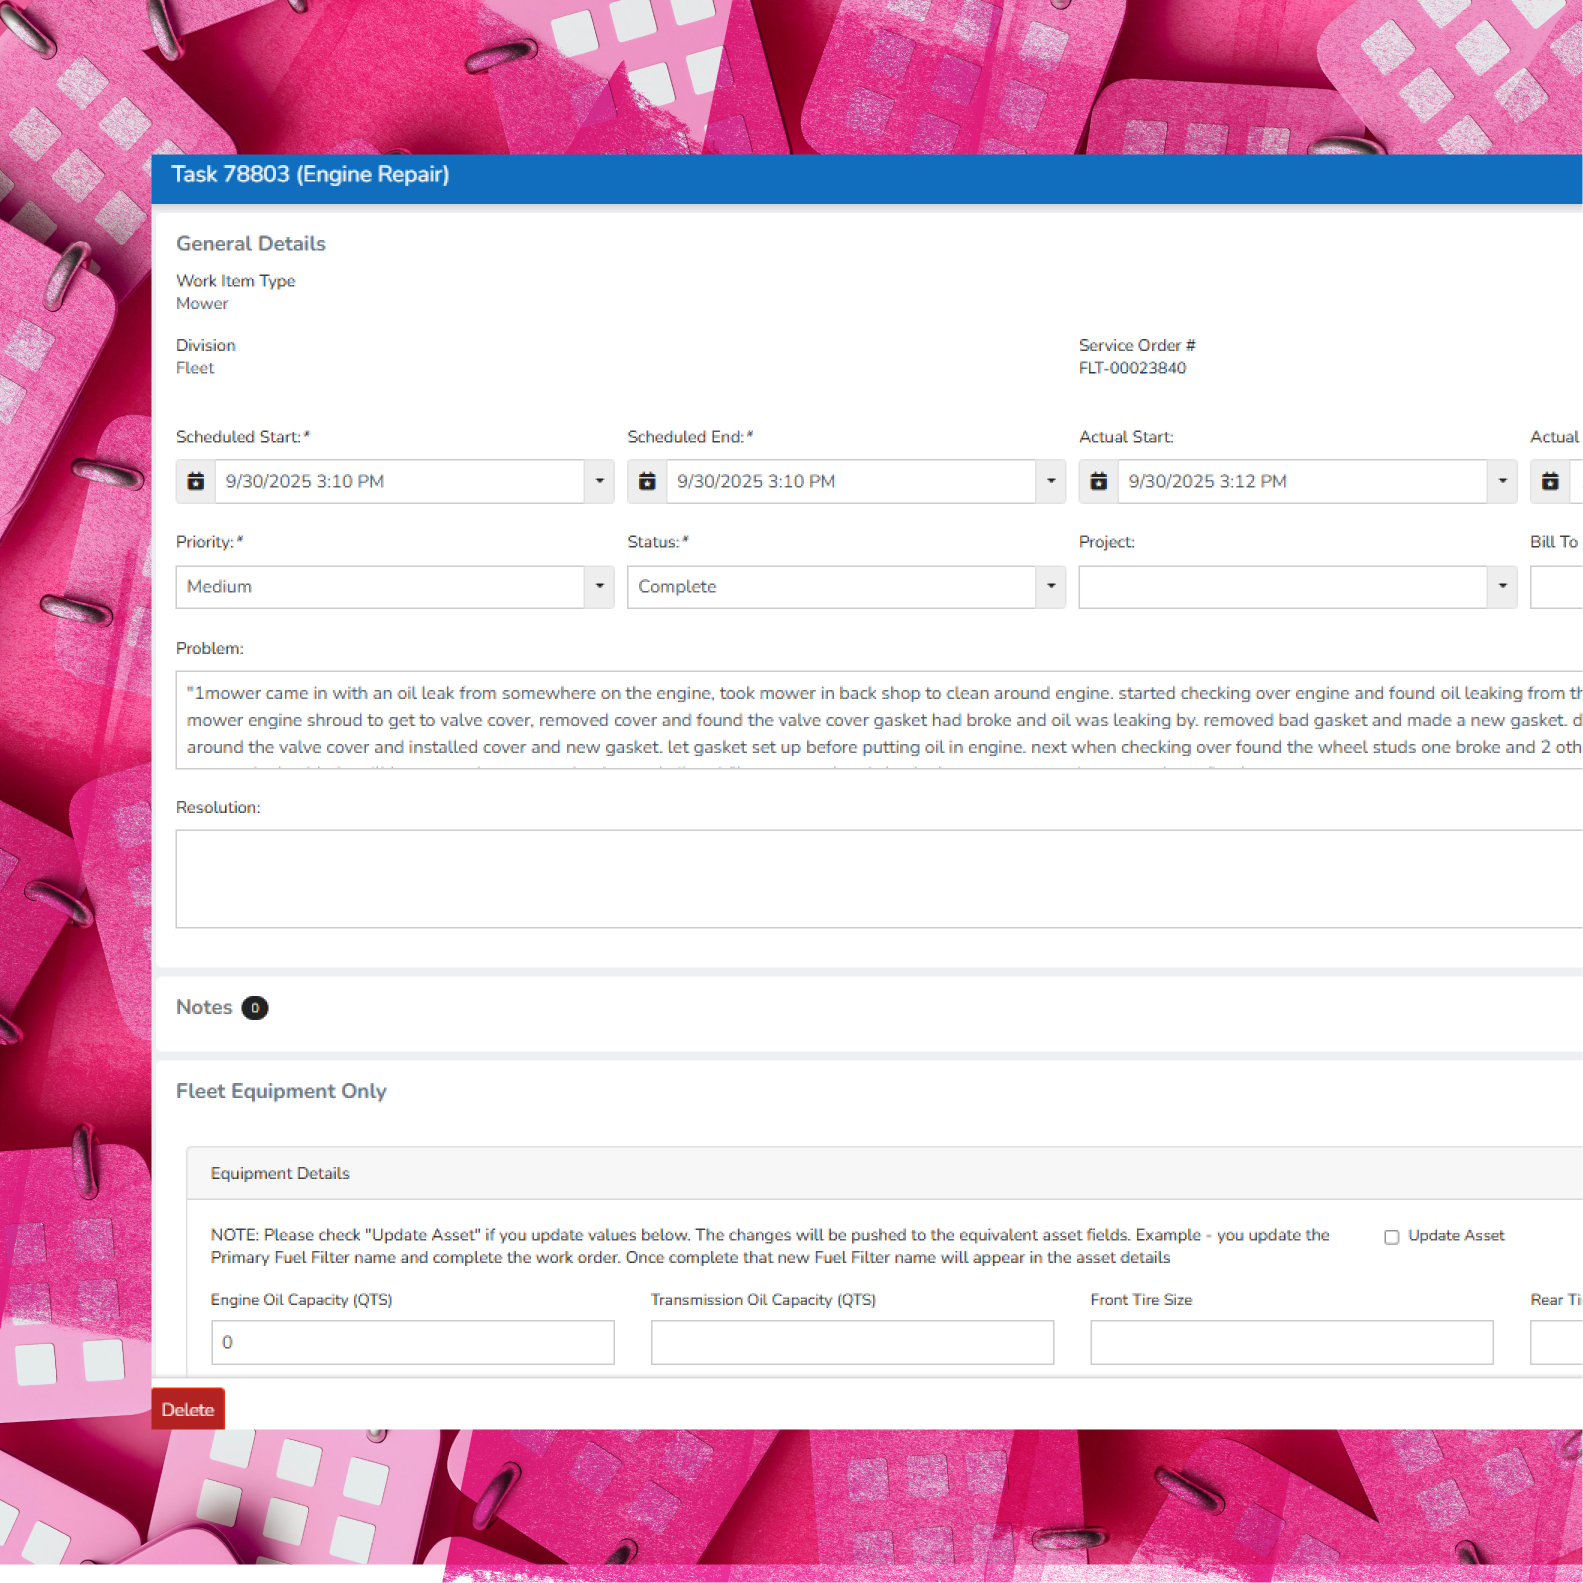Expand the Notes section header
Viewport: 1583px width, 1583px height.
click(x=204, y=1008)
